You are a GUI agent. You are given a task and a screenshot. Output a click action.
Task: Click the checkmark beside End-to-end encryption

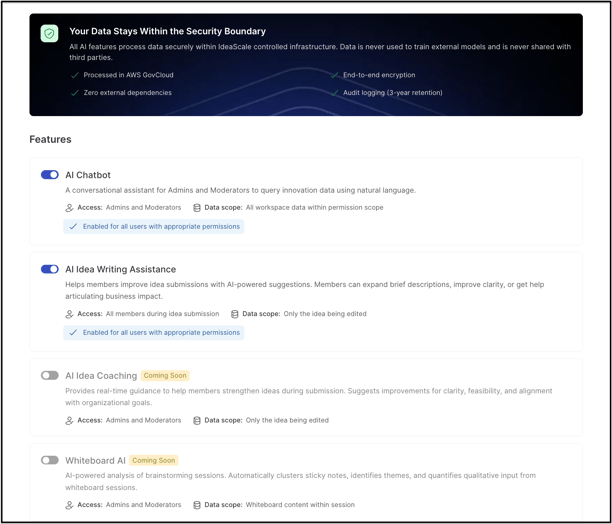pyautogui.click(x=335, y=75)
